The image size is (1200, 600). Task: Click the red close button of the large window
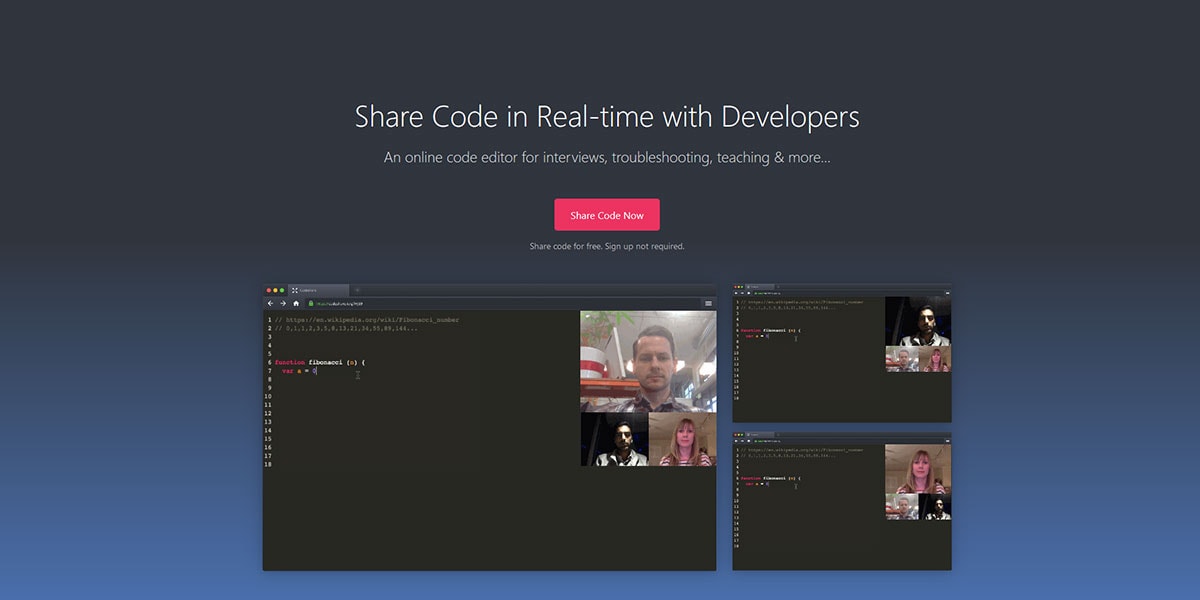[269, 290]
